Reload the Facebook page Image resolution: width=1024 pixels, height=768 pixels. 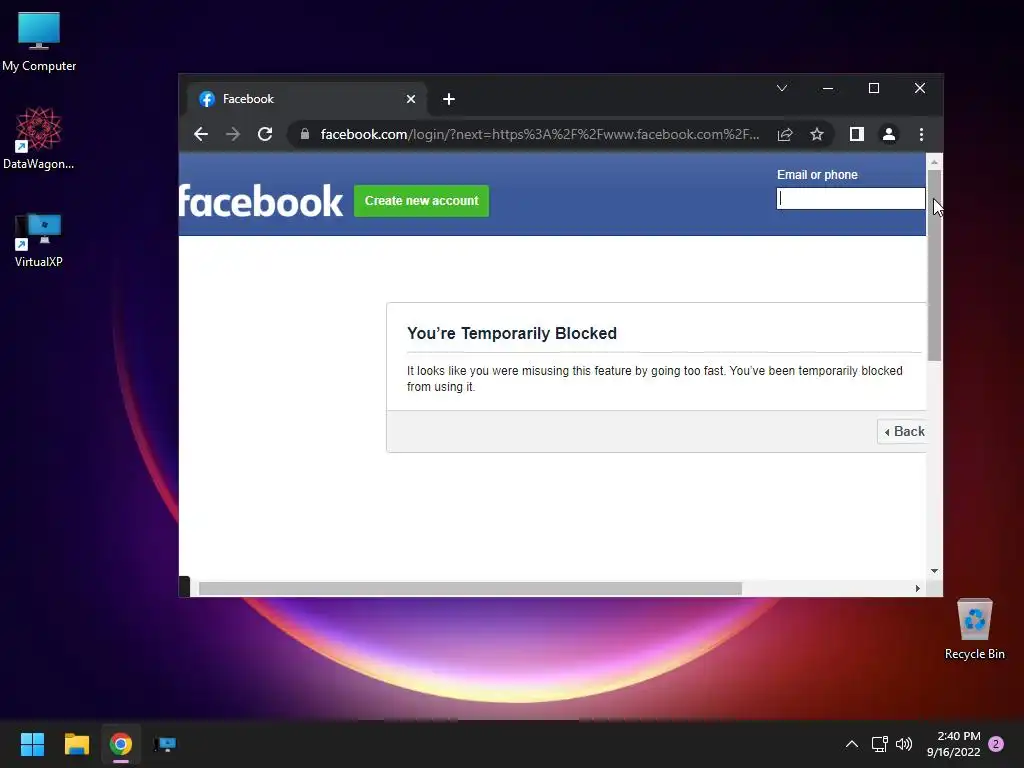pyautogui.click(x=264, y=135)
